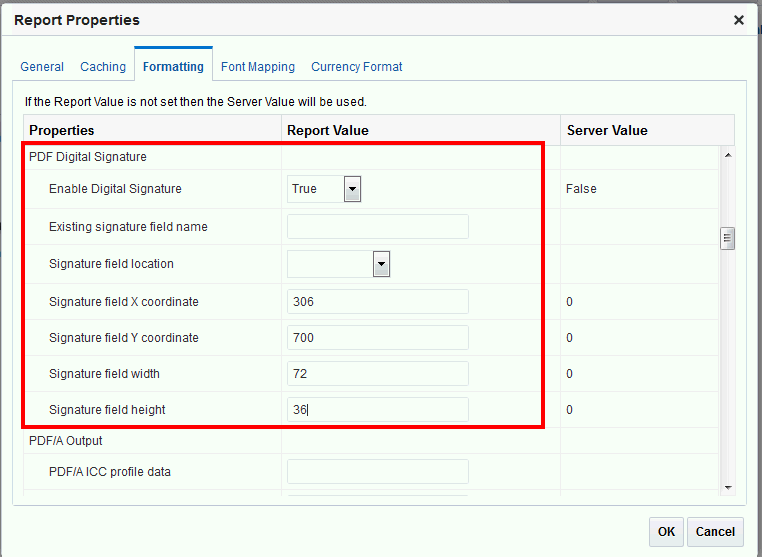Image resolution: width=762 pixels, height=557 pixels.
Task: Open the Caching tab
Action: (x=103, y=67)
